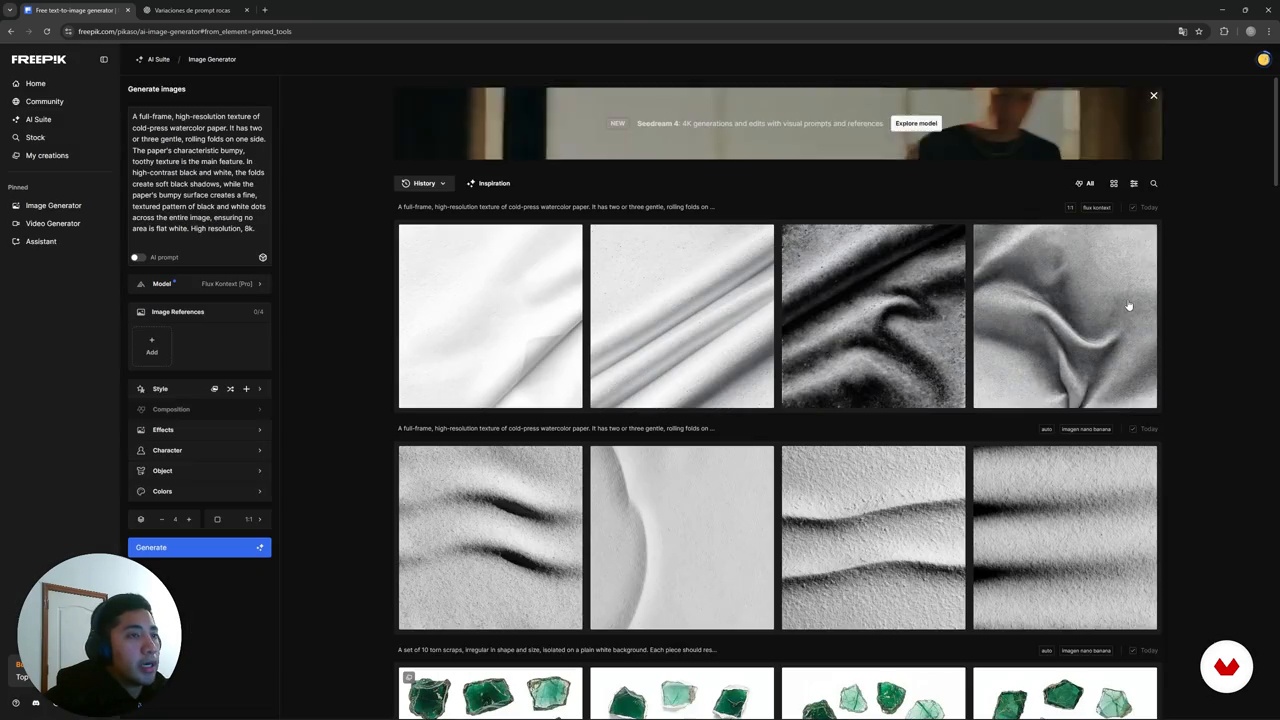Expand the Object section
Screen dimensions: 1280x720
(199, 471)
